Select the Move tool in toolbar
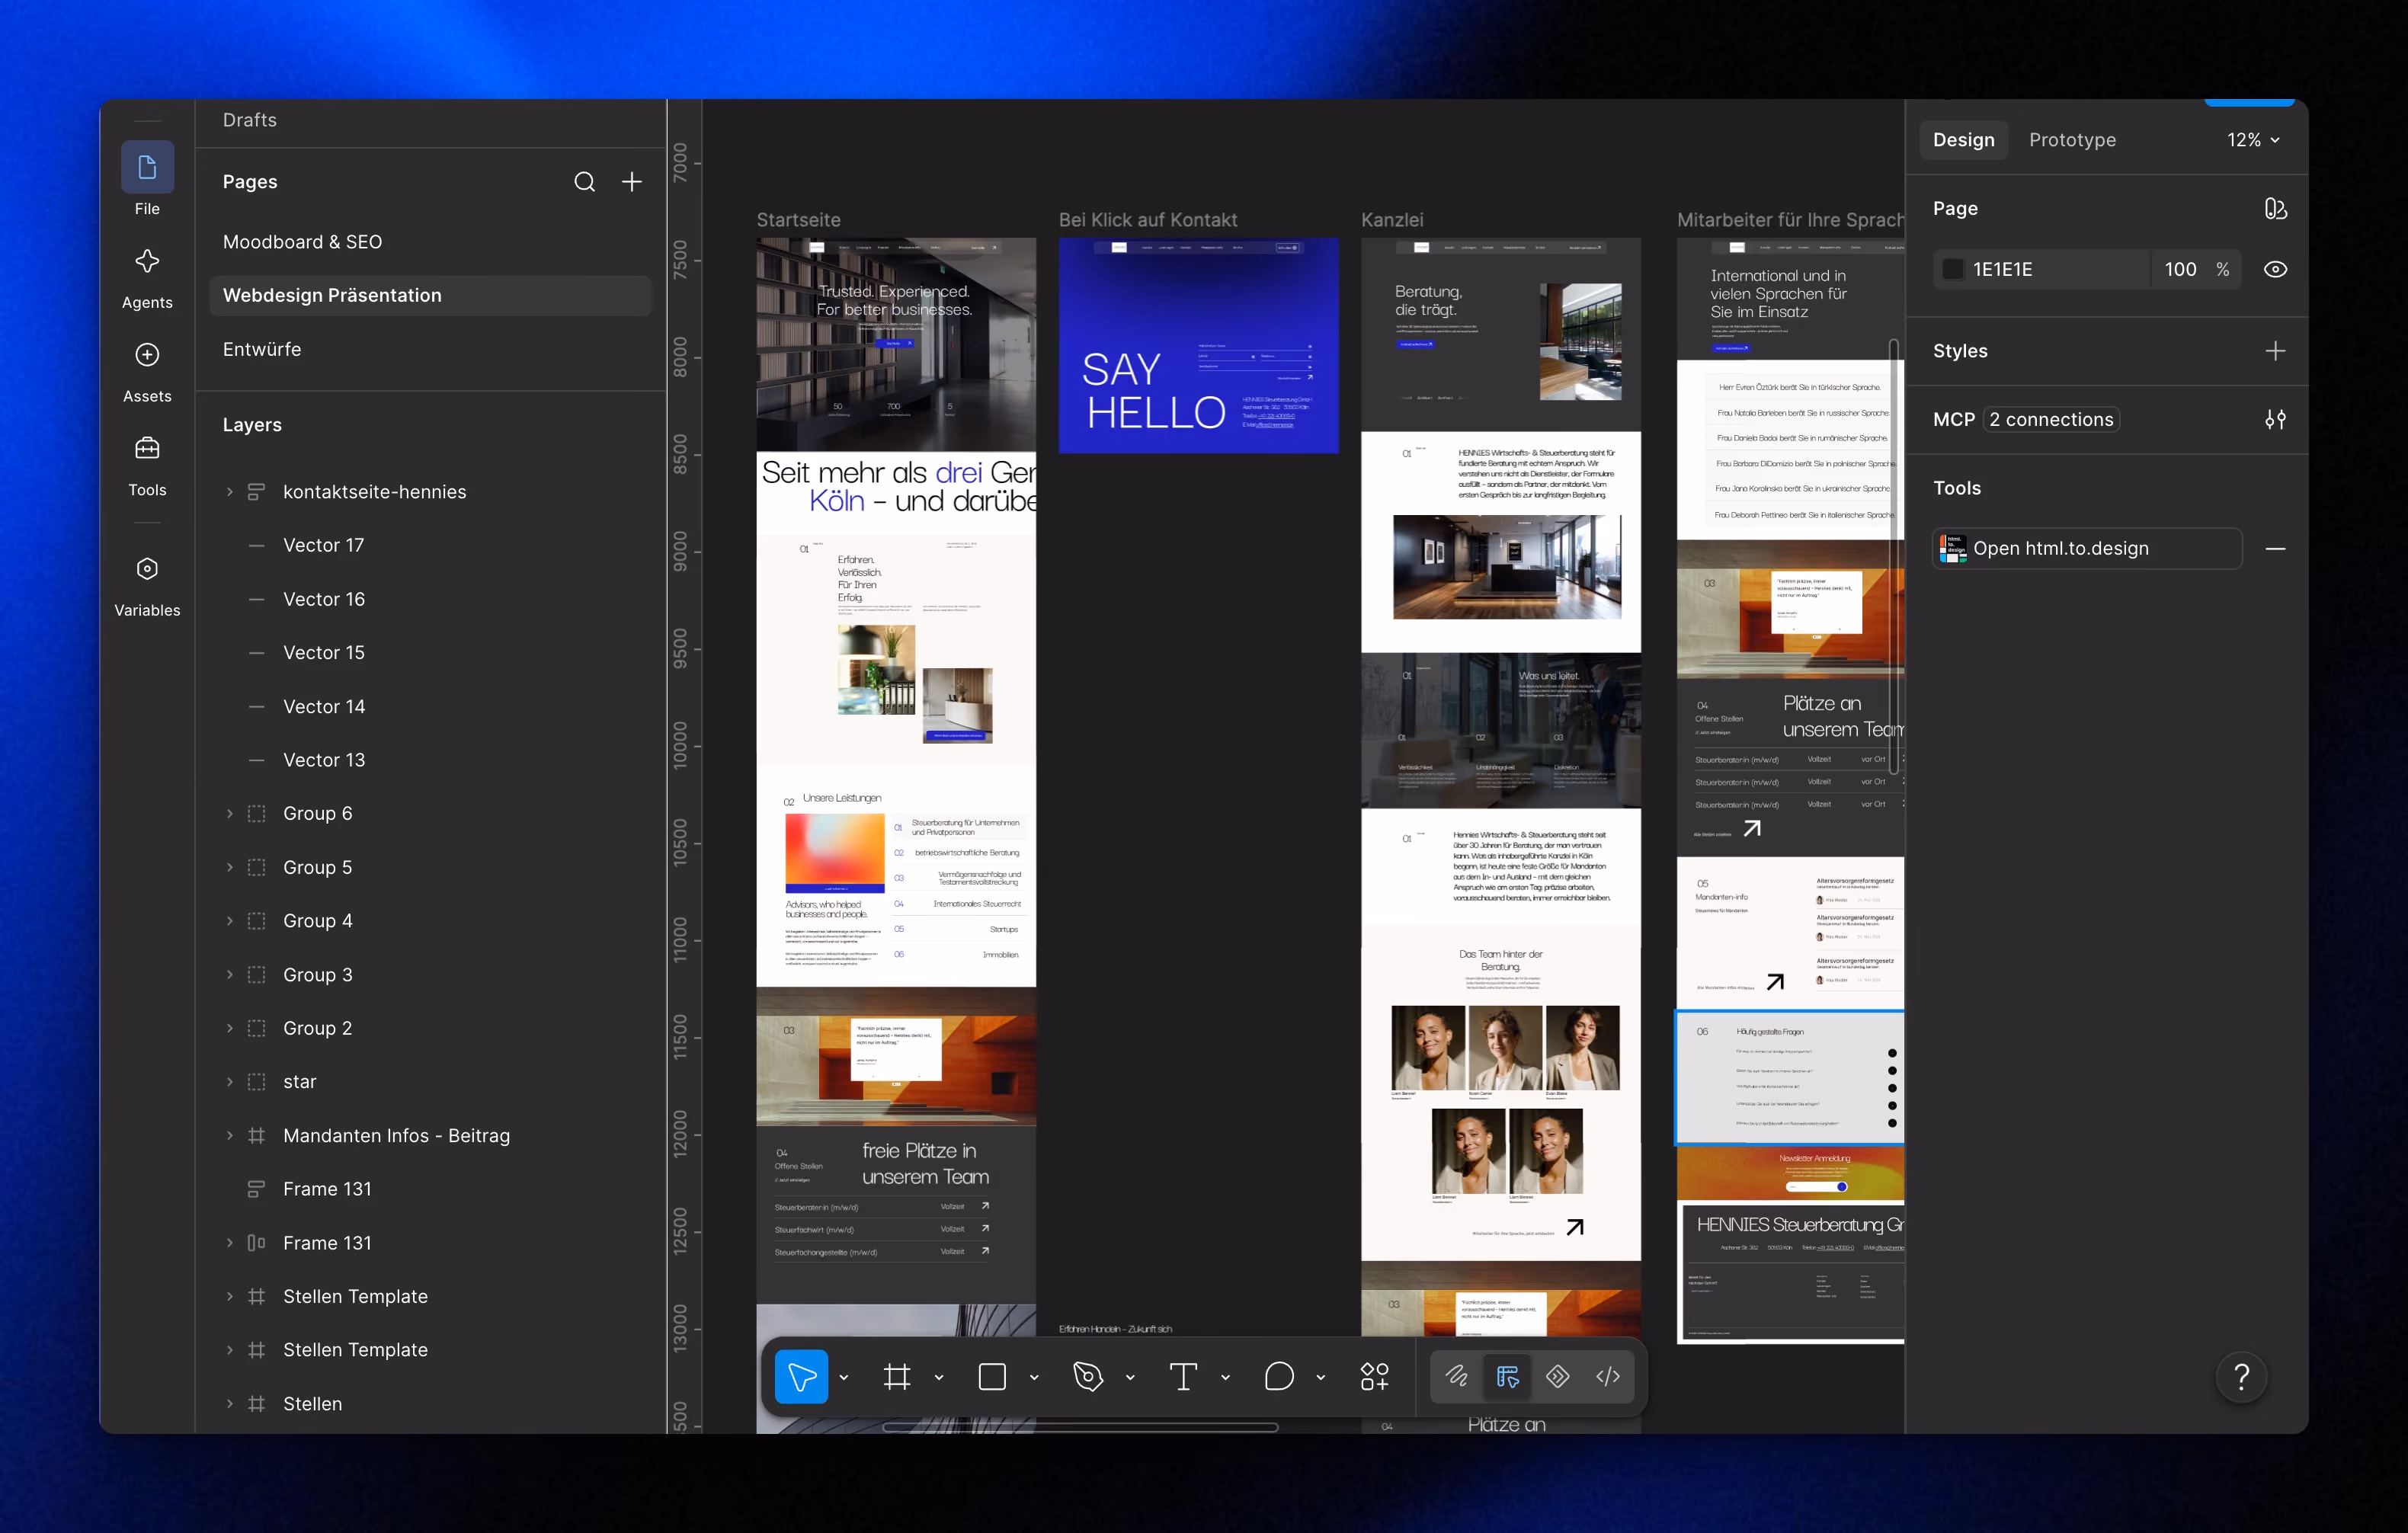Viewport: 2408px width, 1533px height. [x=801, y=1377]
